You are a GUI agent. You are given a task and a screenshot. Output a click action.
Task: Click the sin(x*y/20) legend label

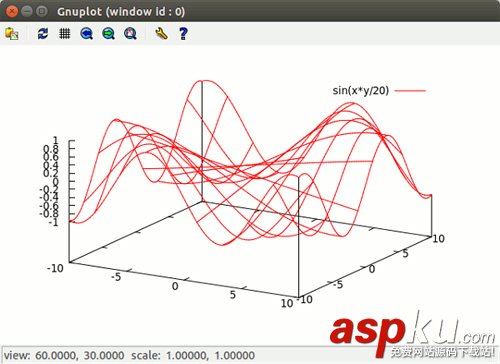361,90
